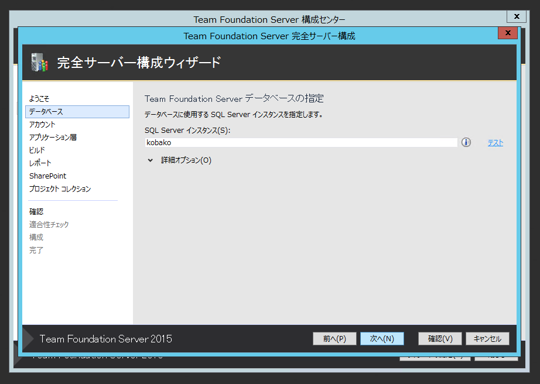
Task: Select データベース step in sidebar
Action: 77,112
